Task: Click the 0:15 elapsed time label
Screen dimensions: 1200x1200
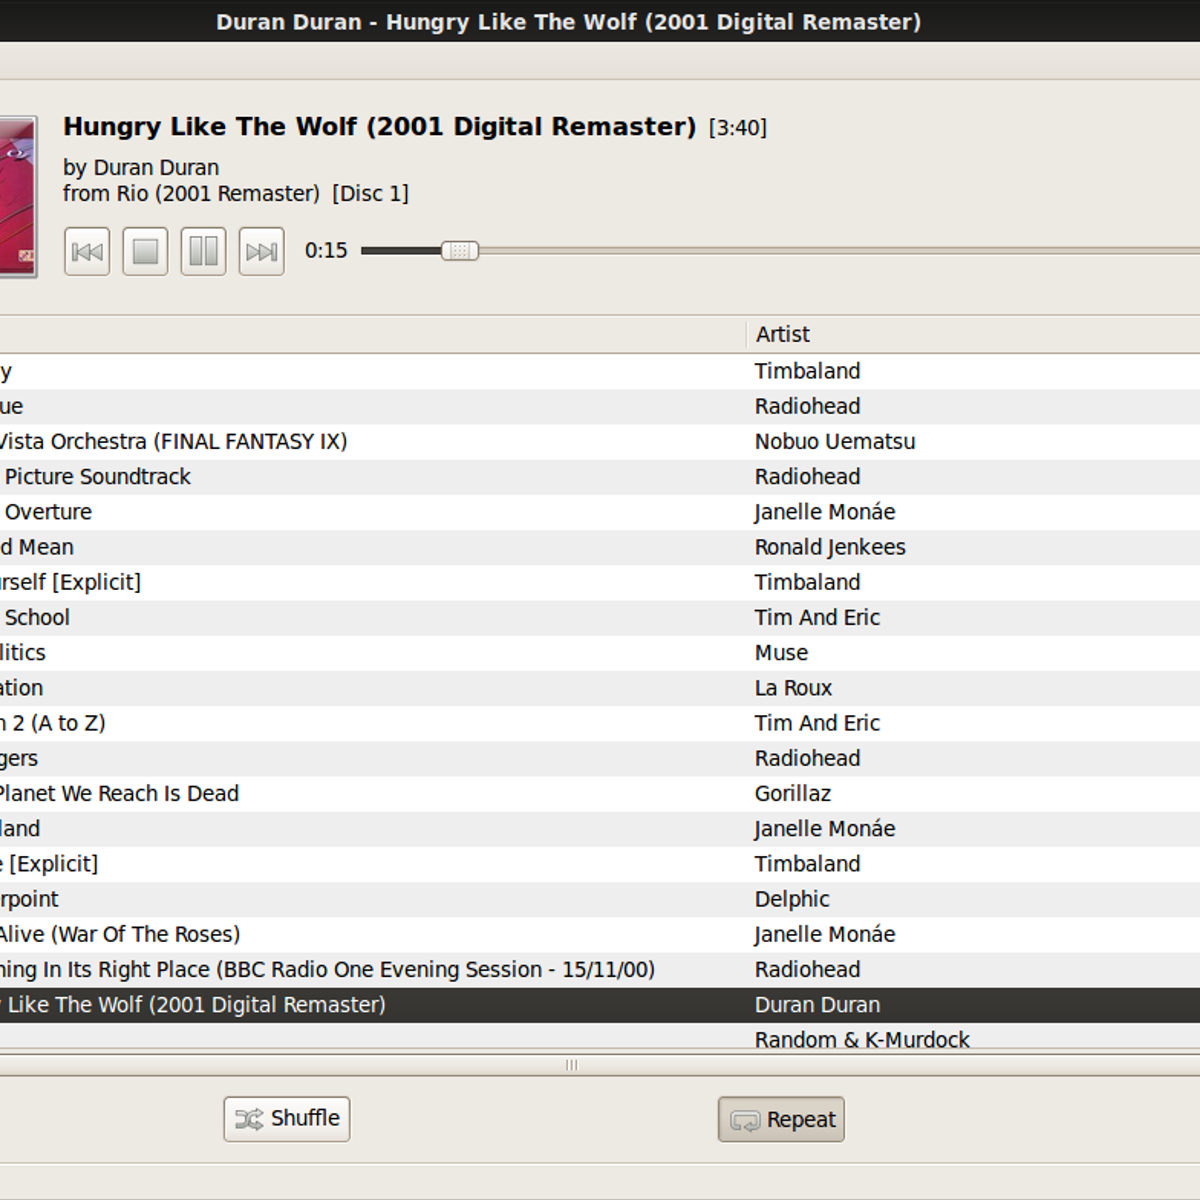Action: tap(326, 250)
